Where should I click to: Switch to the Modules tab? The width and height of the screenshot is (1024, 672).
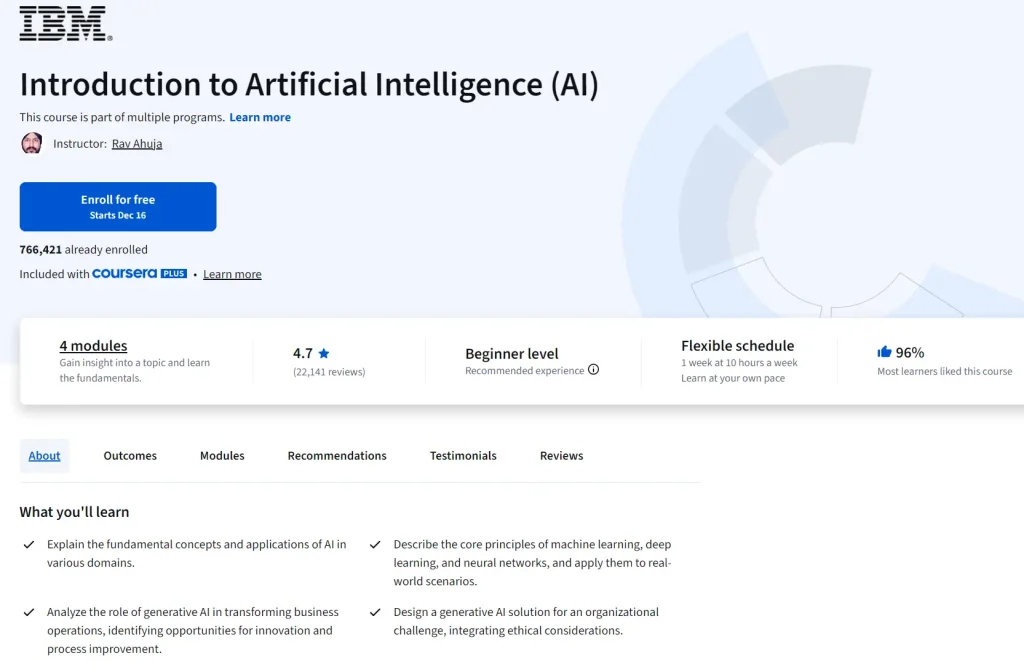[221, 455]
